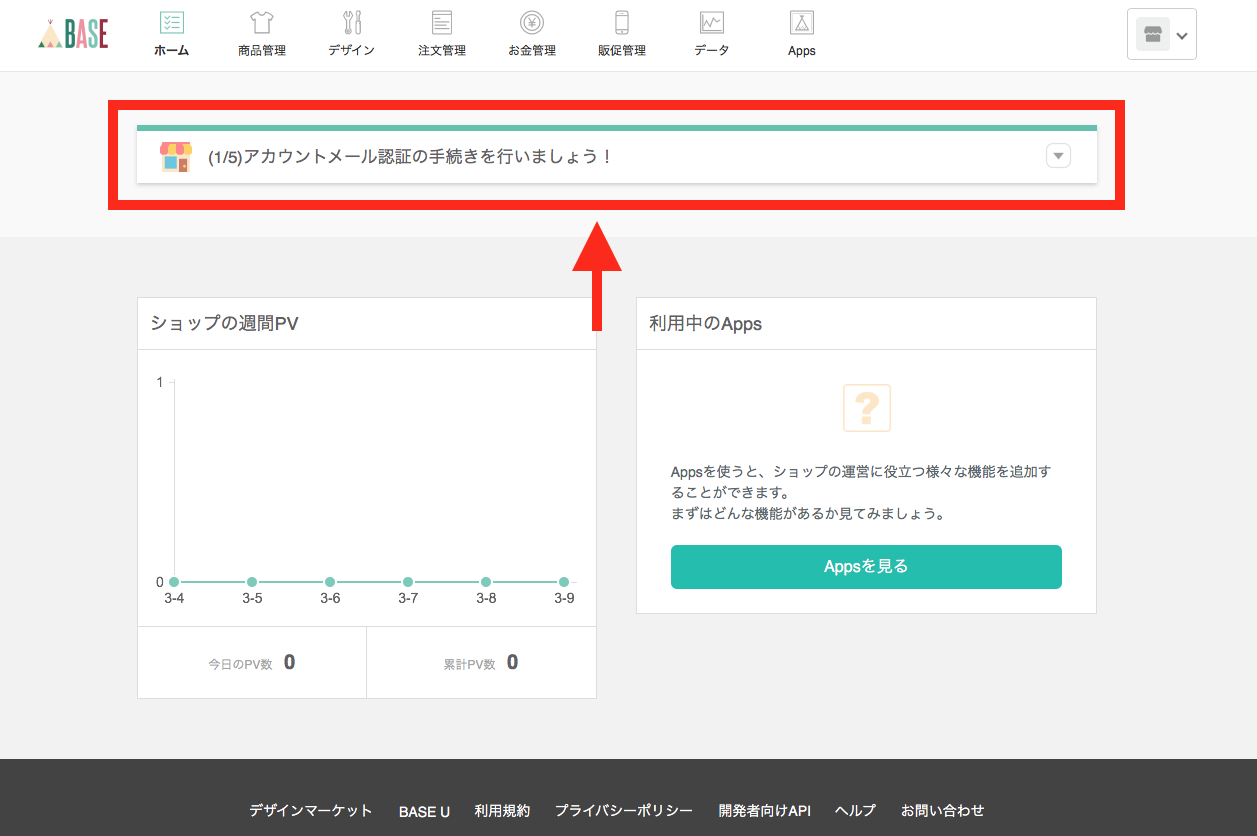Open 商品管理 T-shirt icon
The width and height of the screenshot is (1257, 836).
coord(262,23)
